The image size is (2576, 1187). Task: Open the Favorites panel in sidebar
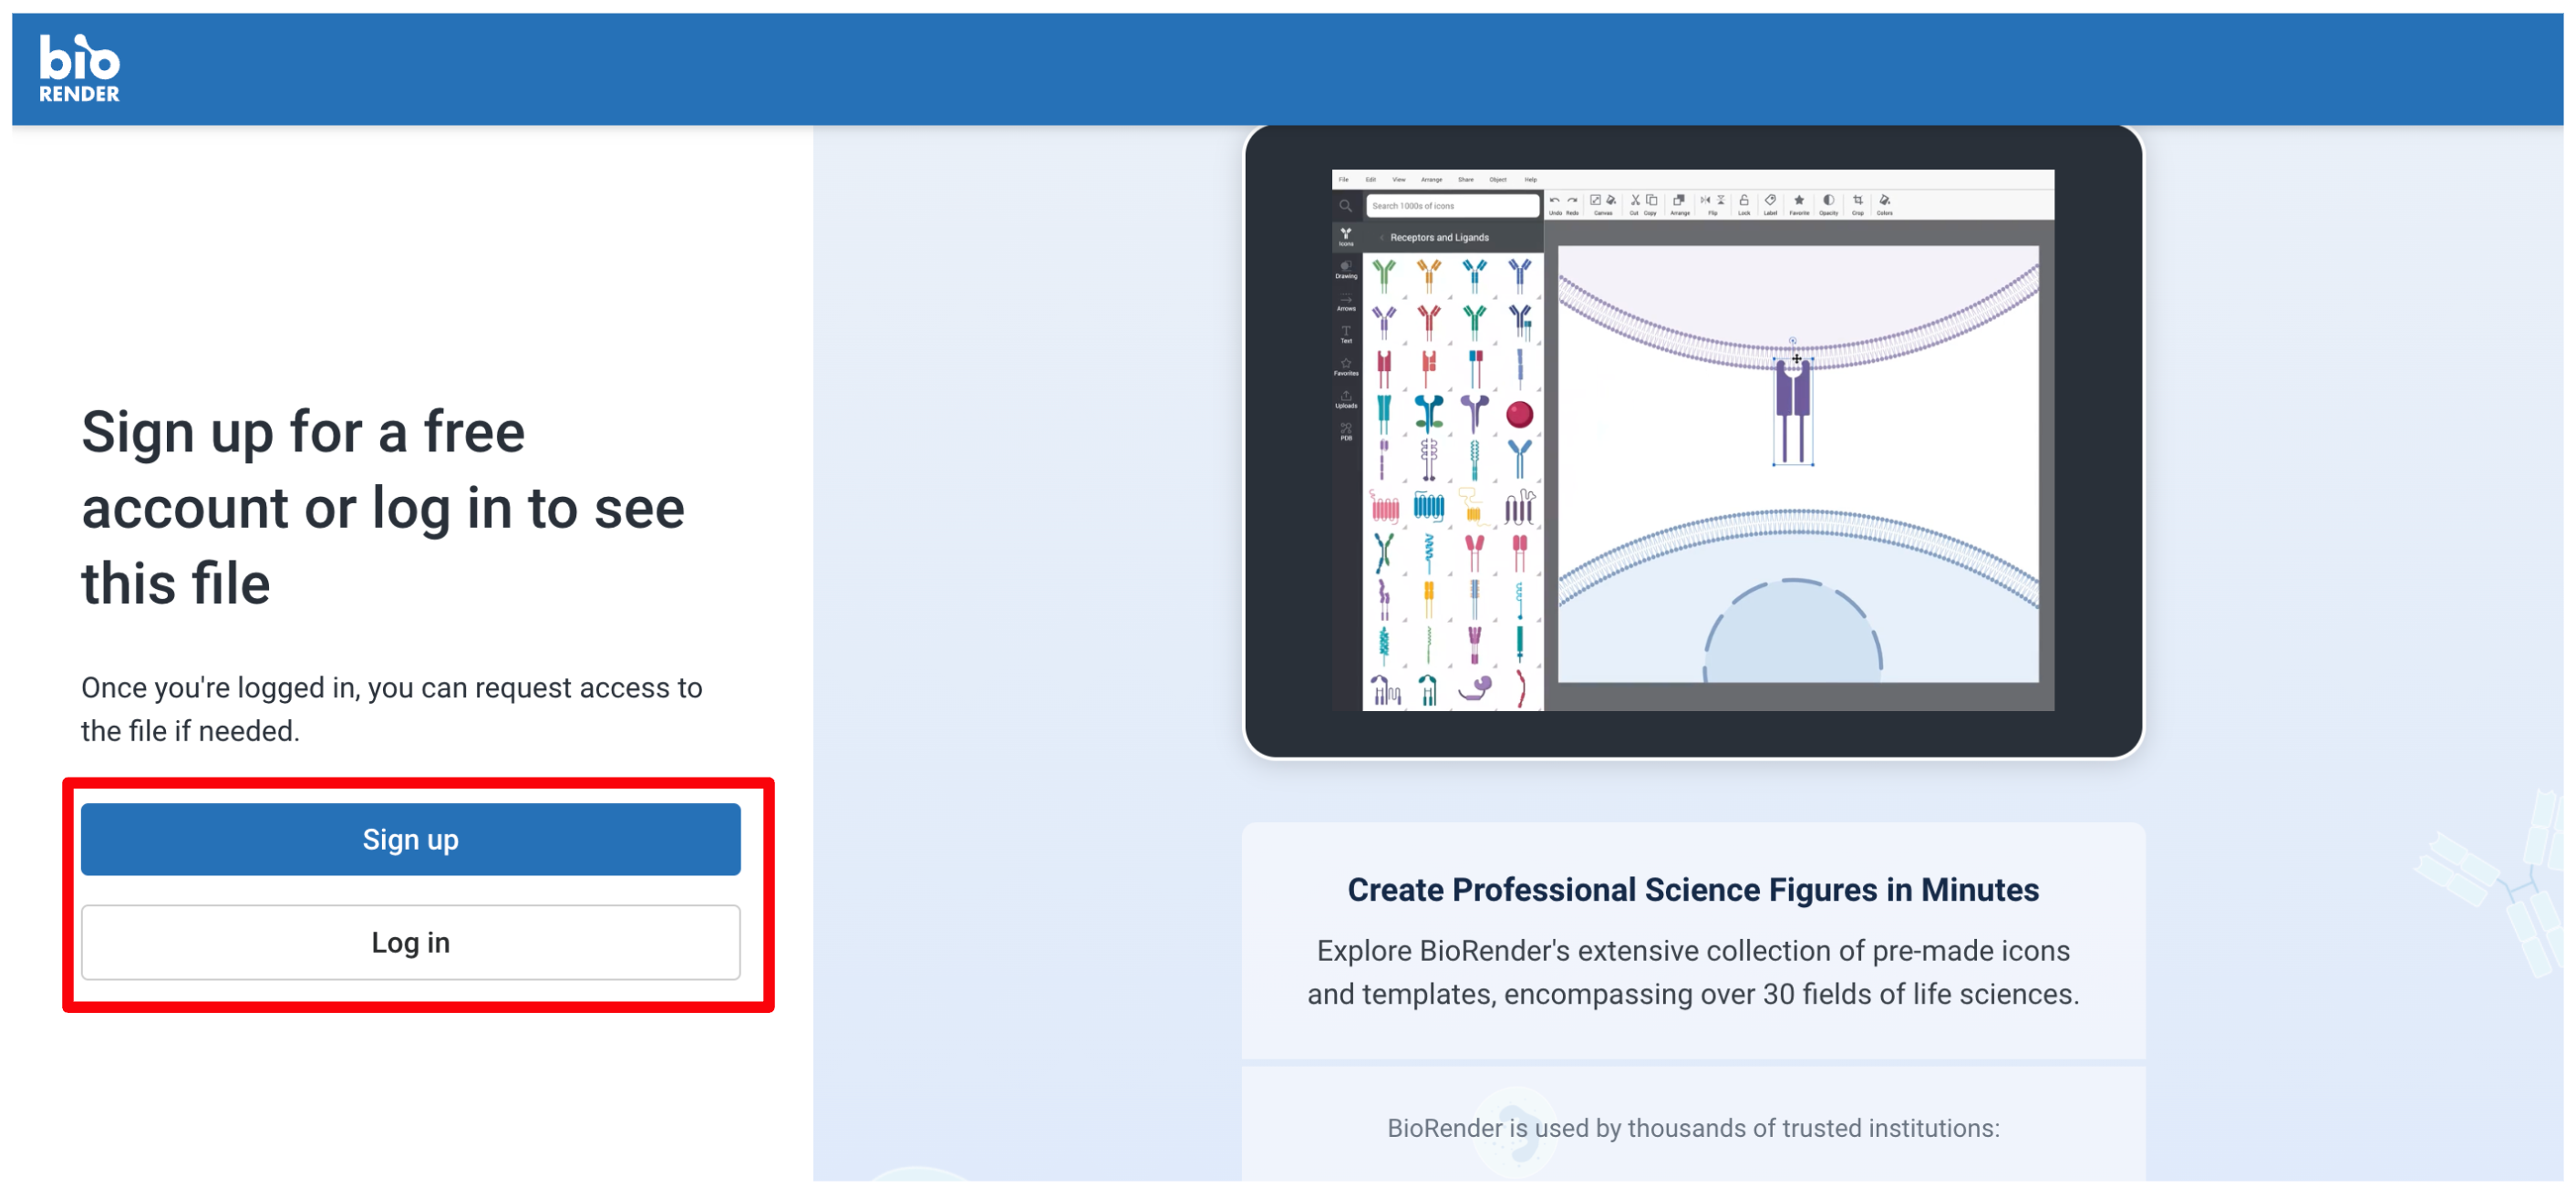click(x=1346, y=367)
